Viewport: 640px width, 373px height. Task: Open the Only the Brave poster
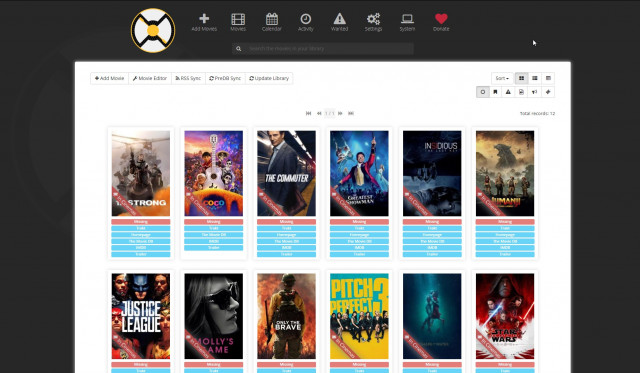286,316
